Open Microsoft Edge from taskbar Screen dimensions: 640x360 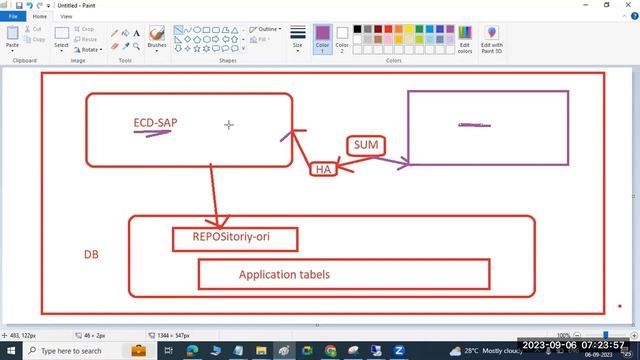click(x=192, y=351)
